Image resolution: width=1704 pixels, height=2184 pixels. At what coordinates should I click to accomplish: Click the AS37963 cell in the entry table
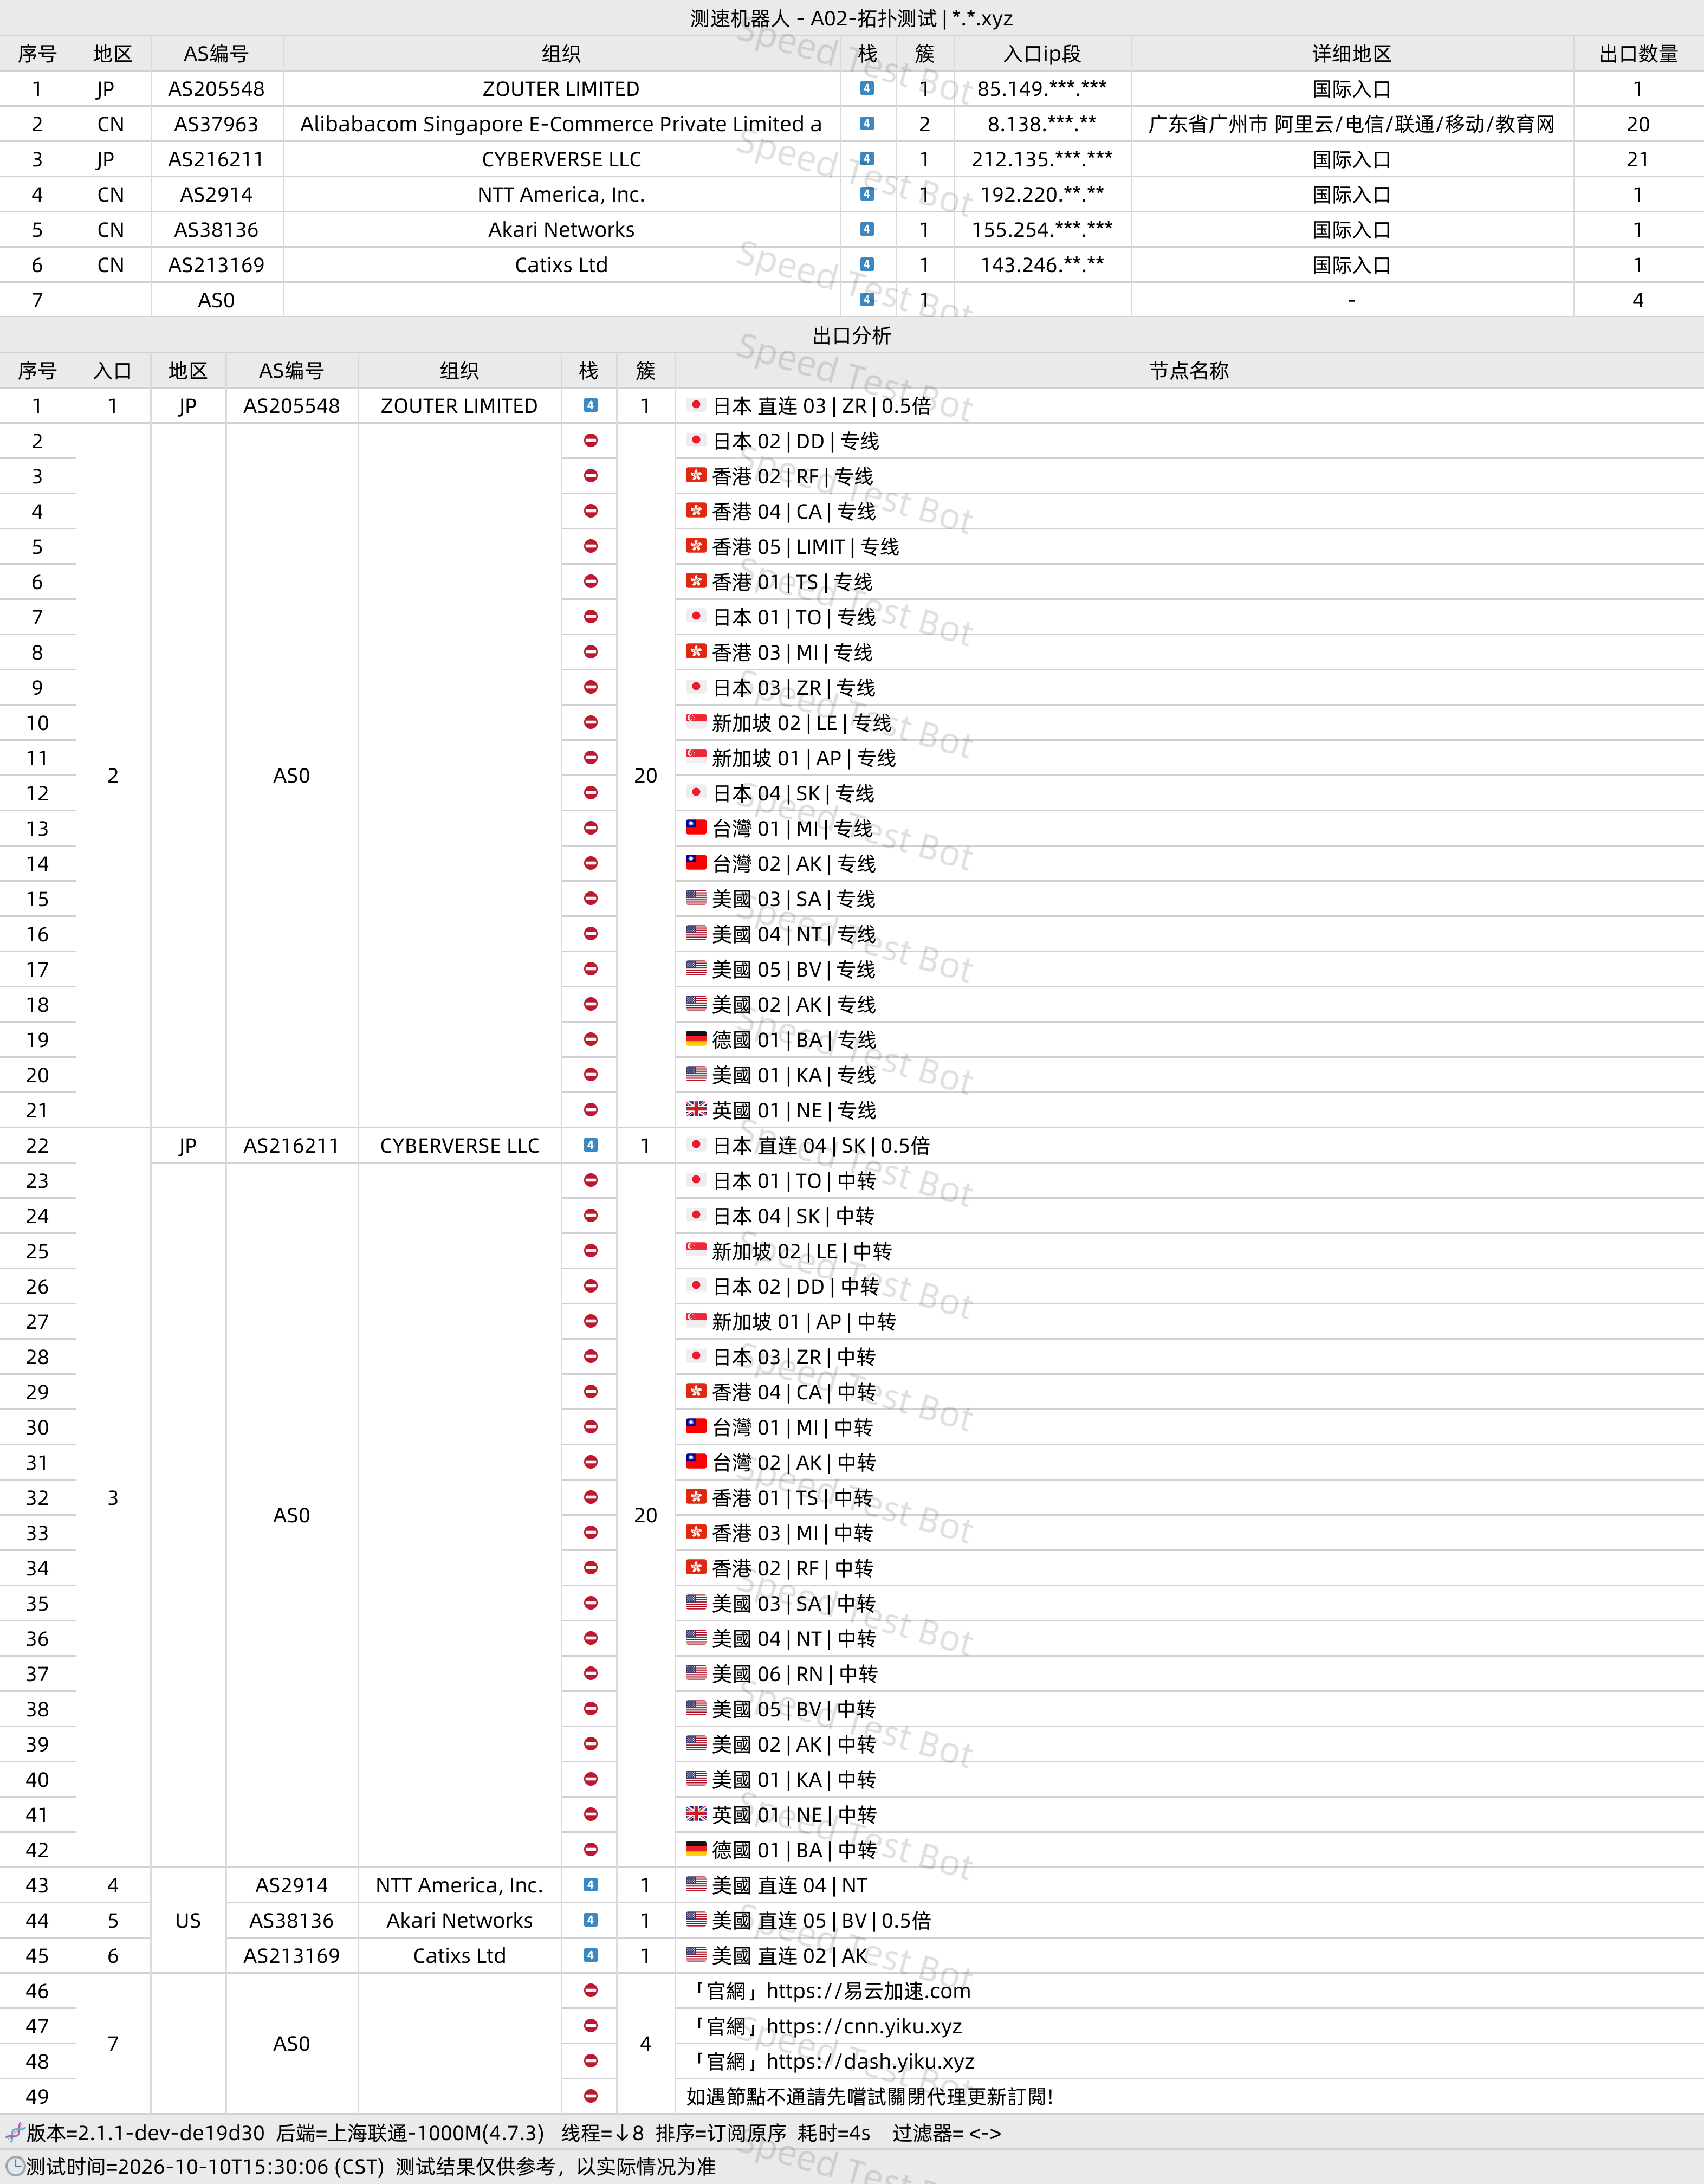click(216, 124)
